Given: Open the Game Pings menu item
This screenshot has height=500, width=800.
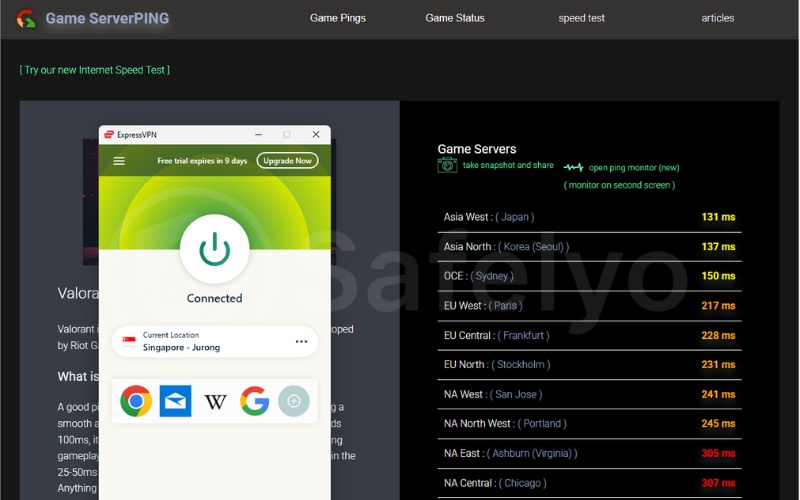Looking at the screenshot, I should 338,18.
